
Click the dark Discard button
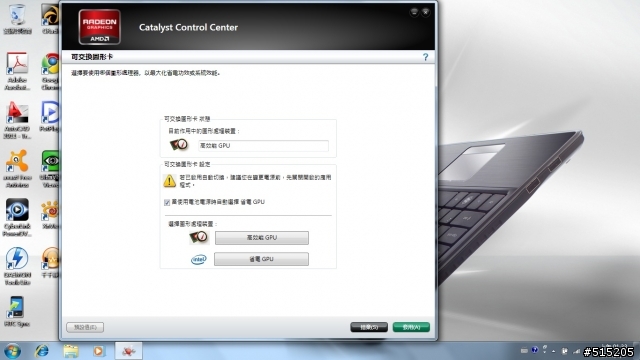[369, 327]
